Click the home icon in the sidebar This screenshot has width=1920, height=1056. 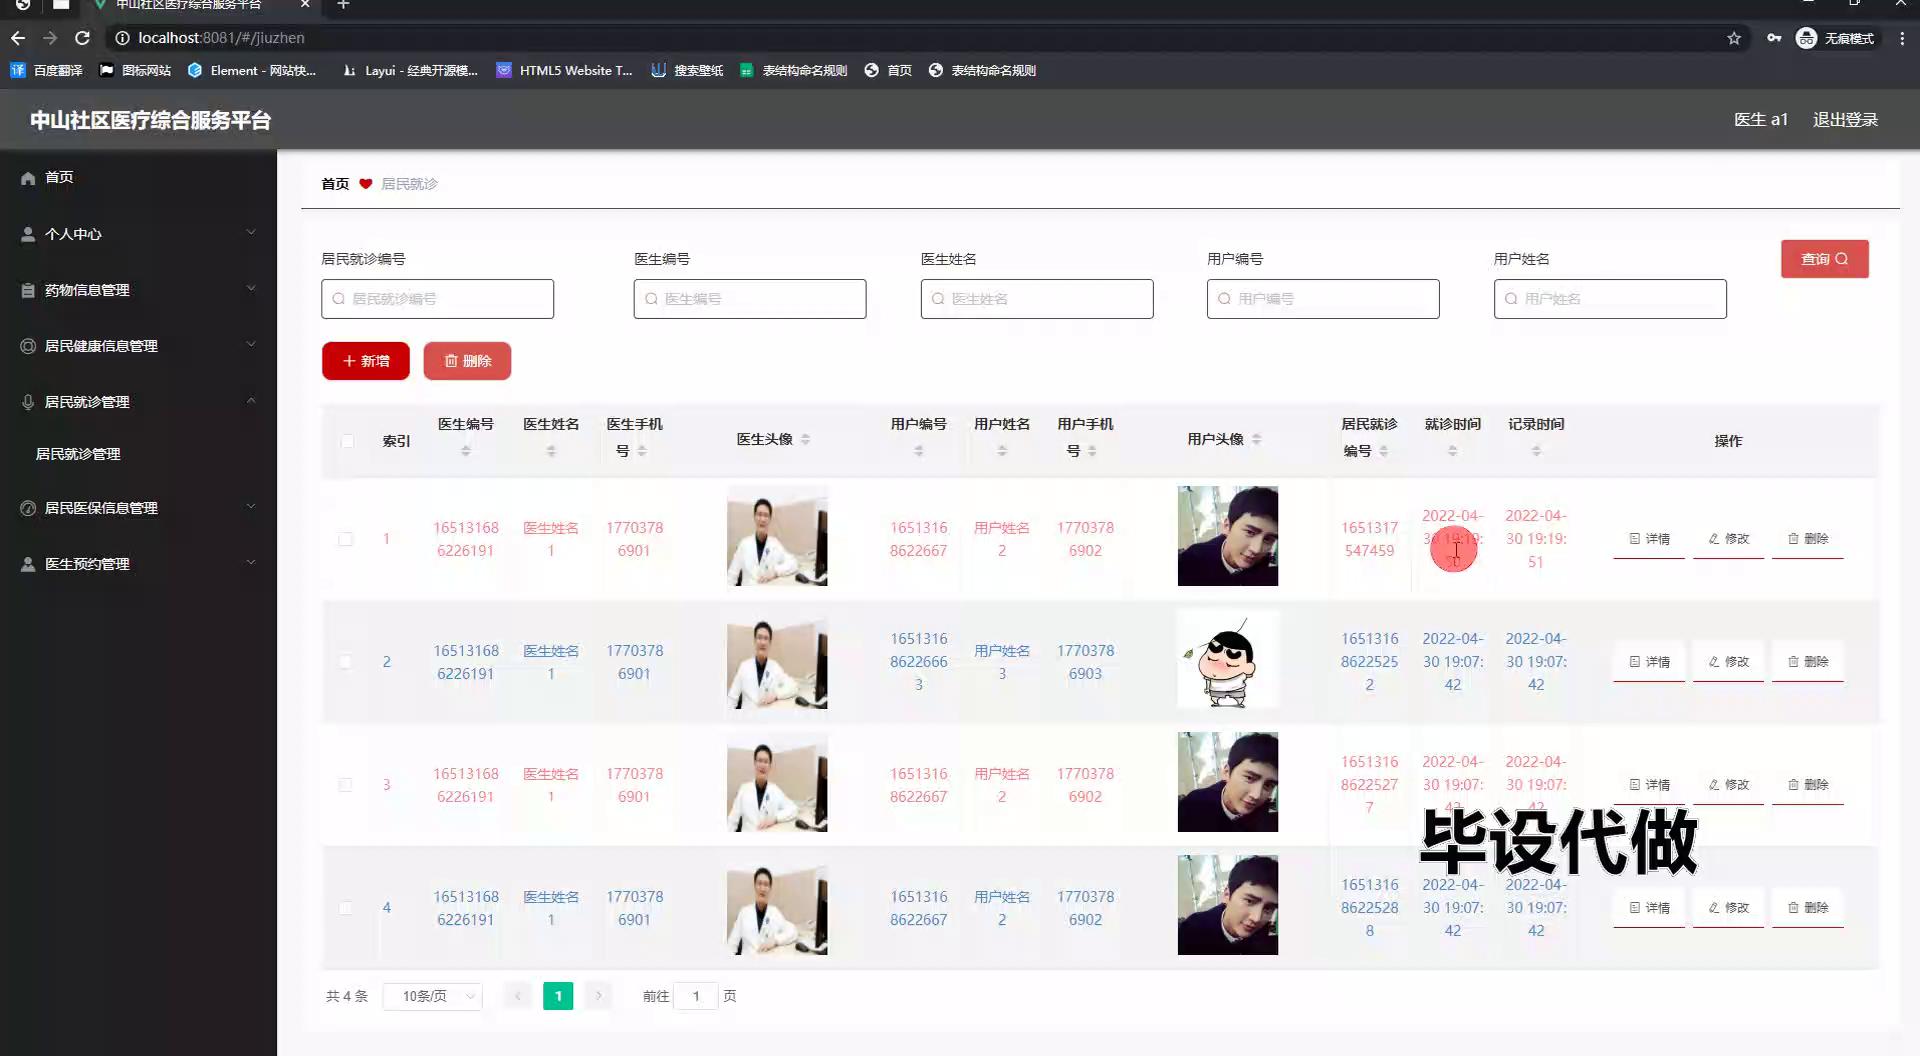click(28, 178)
